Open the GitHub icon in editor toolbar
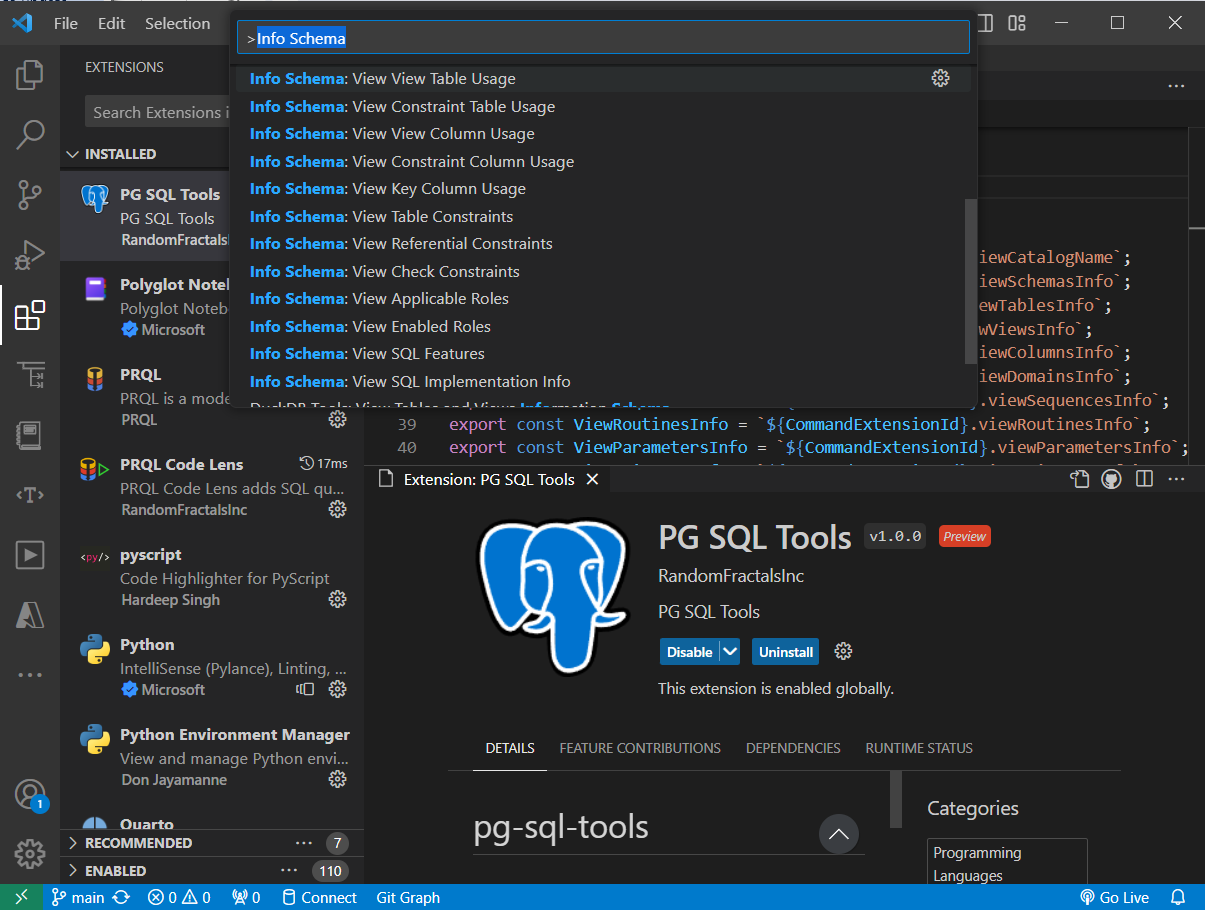Screen dimensions: 1205x910 (1111, 479)
